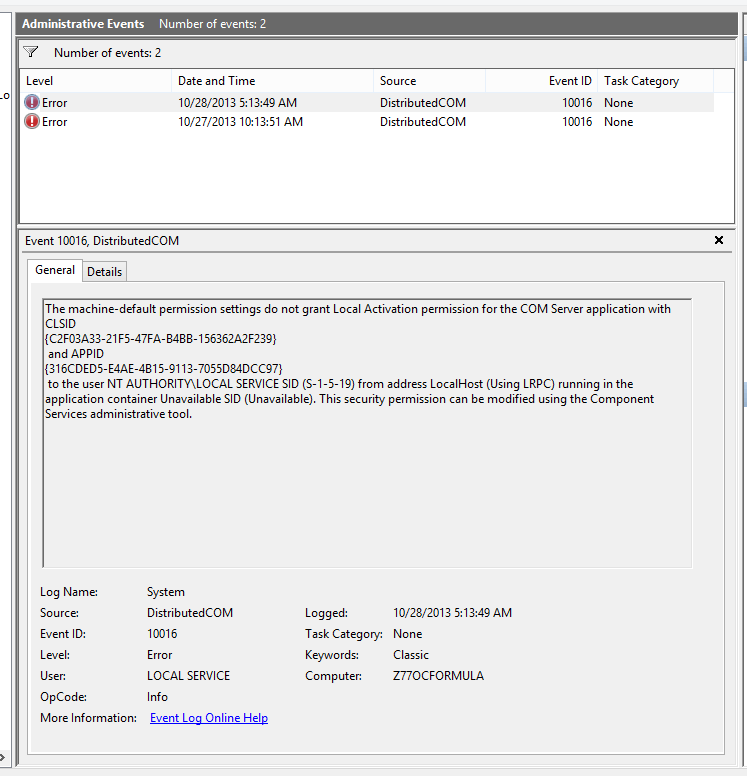Image resolution: width=747 pixels, height=776 pixels.
Task: Select the 10/27/2013 10:13:51 AM event row
Action: click(367, 122)
